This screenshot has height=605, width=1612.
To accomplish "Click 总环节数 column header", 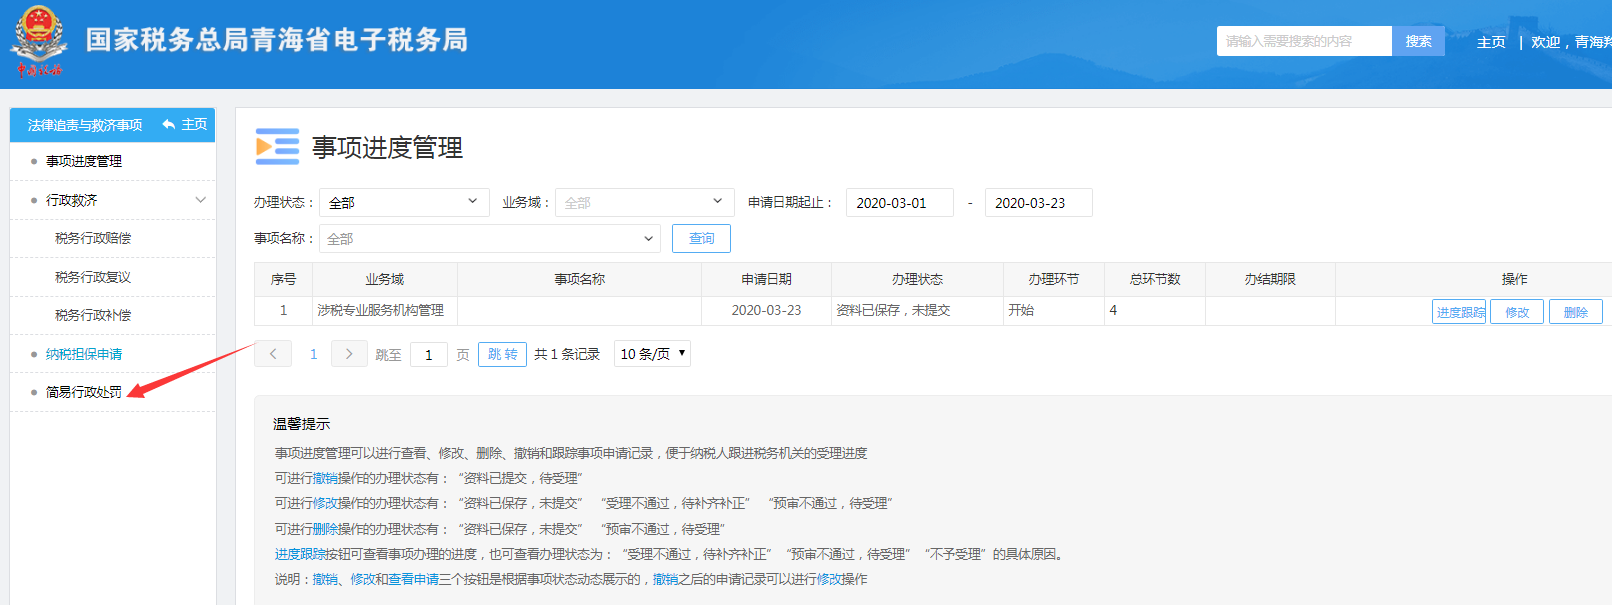I will coord(1155,279).
